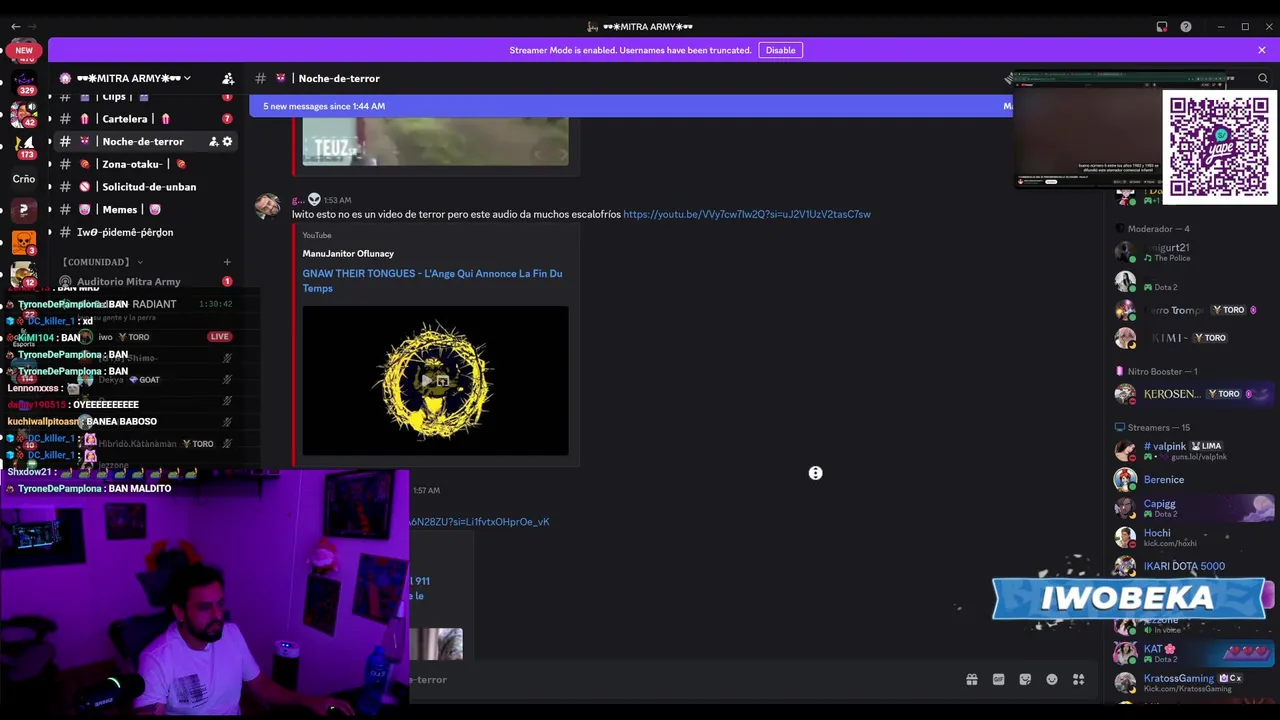Collapse the COMUNIDAD category
Viewport: 1280px width, 720px height.
pyautogui.click(x=101, y=262)
